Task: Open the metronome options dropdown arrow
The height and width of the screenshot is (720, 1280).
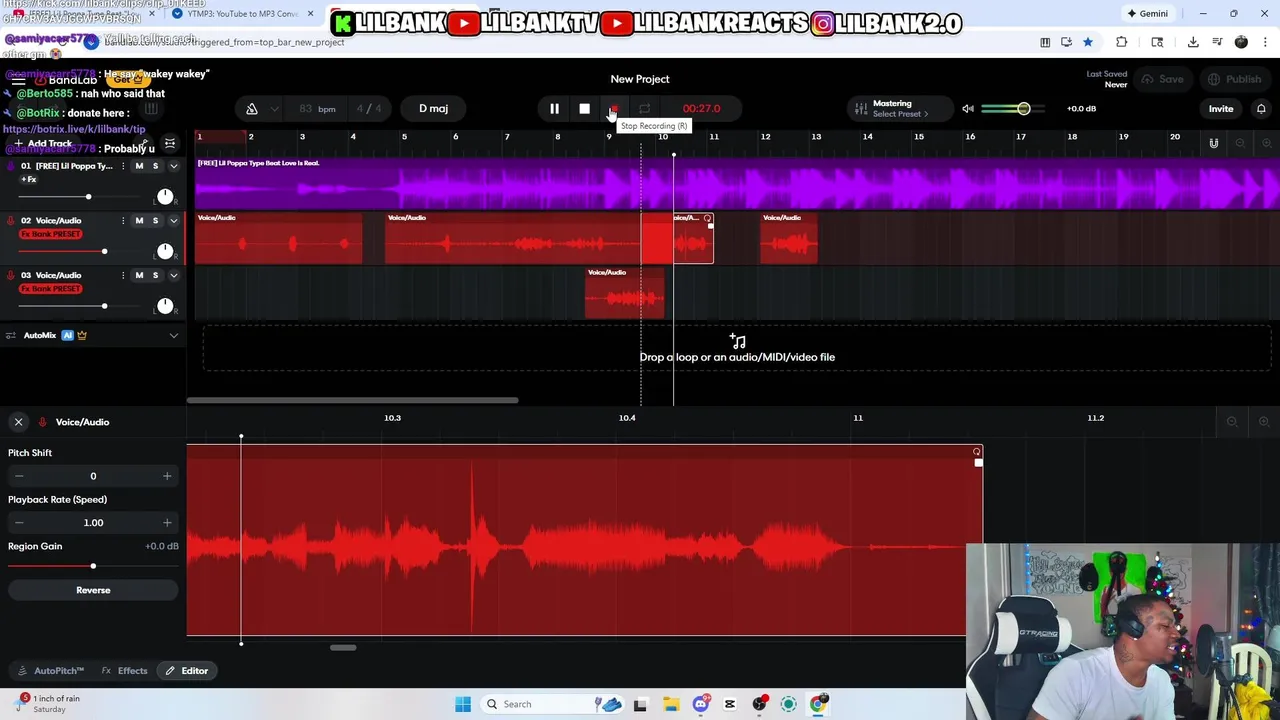Action: pyautogui.click(x=274, y=109)
